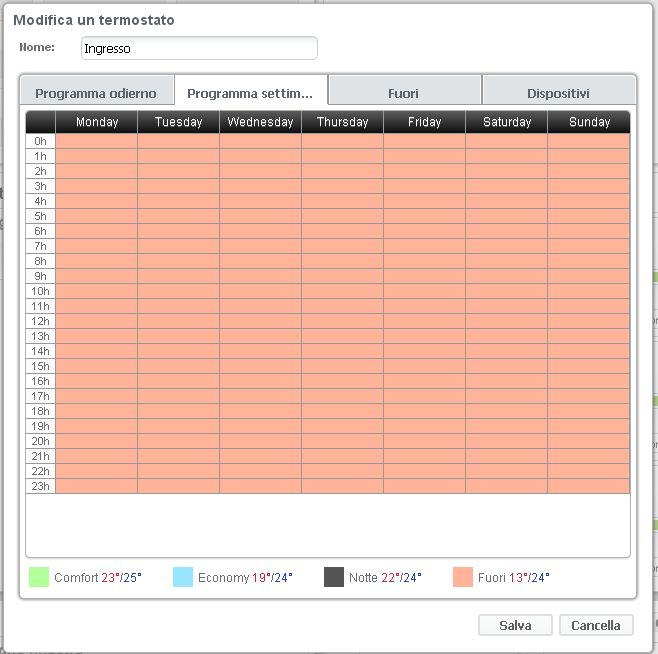Click the Sunday column header

click(589, 122)
